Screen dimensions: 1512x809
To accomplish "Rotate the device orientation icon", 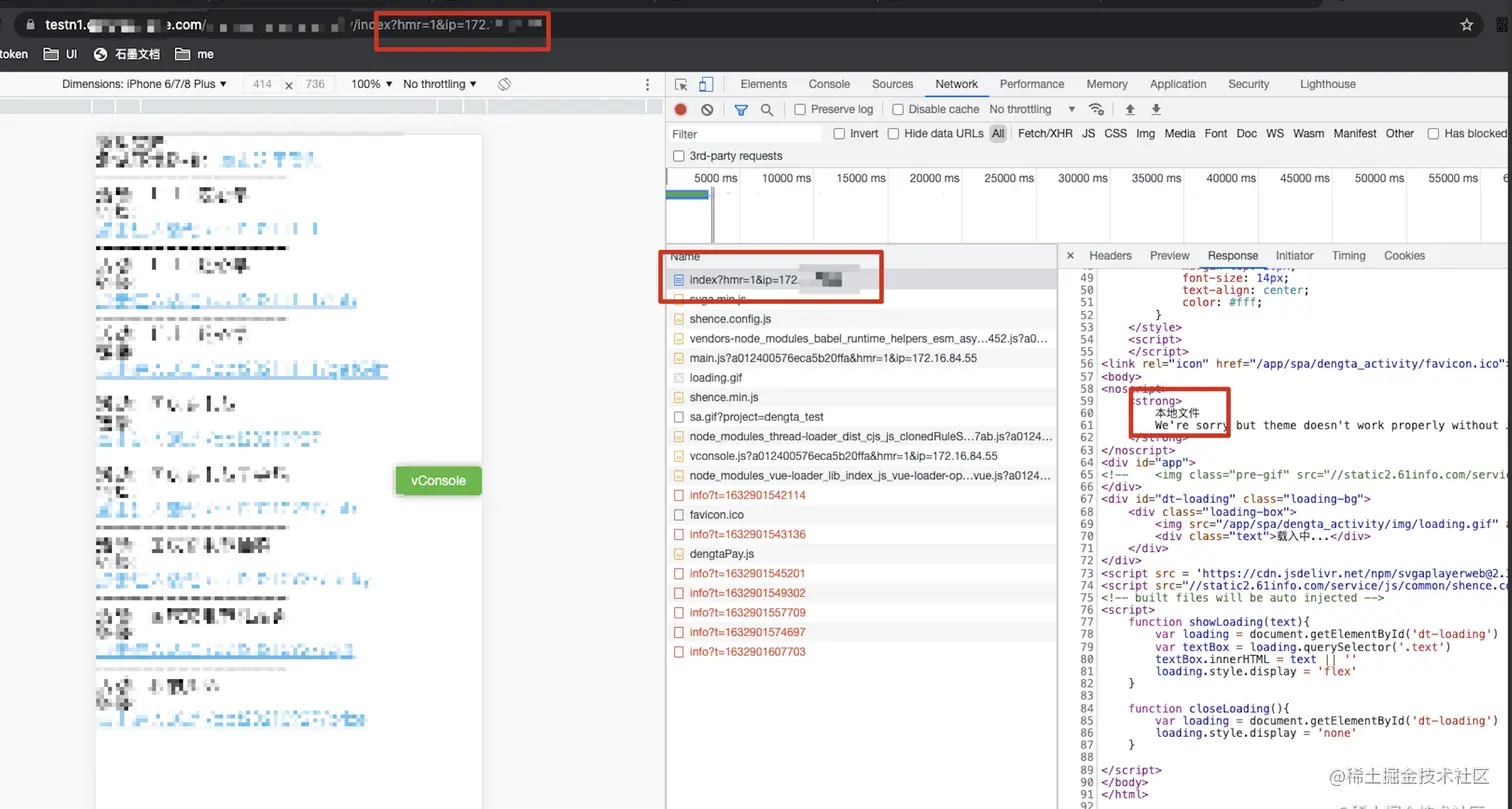I will click(x=505, y=85).
